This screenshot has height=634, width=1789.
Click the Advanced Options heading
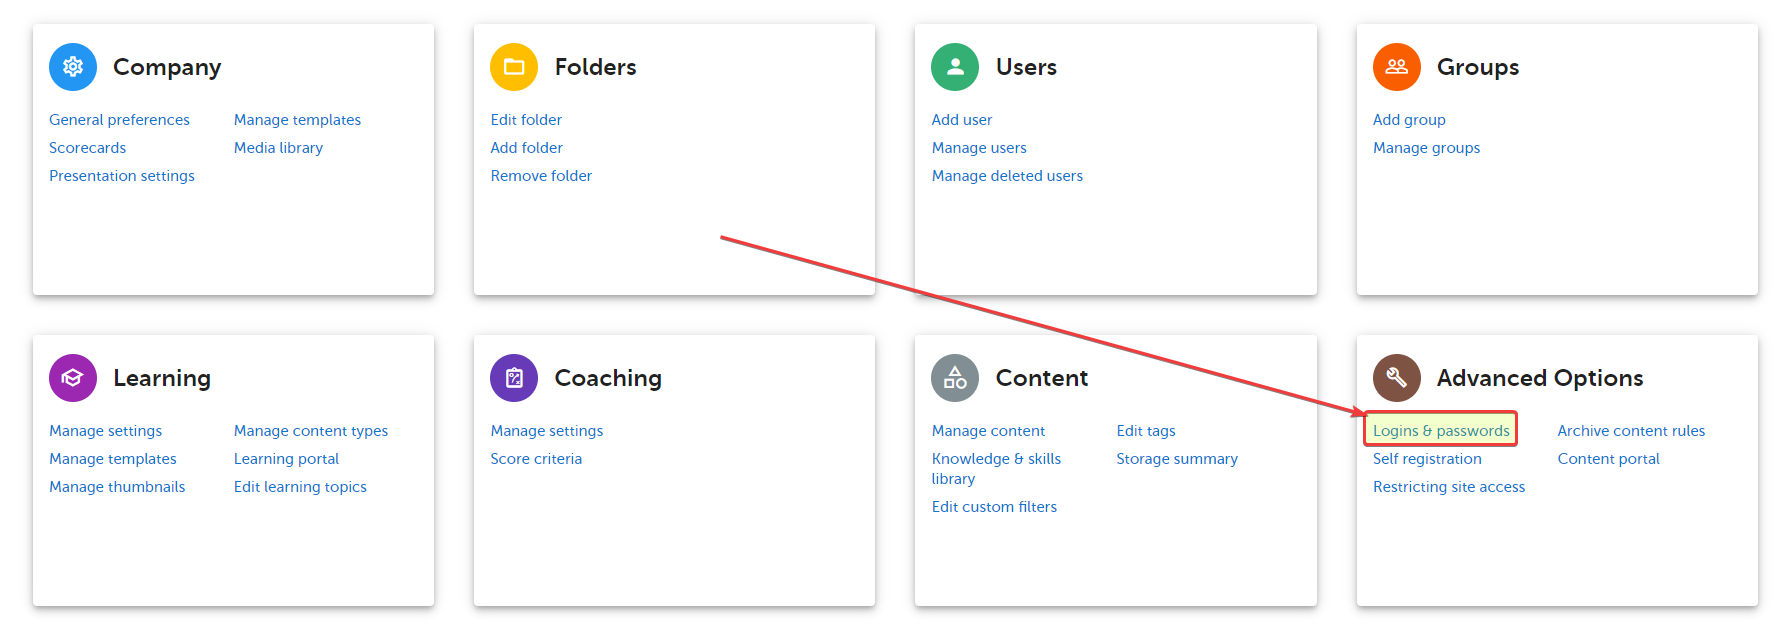(x=1540, y=379)
